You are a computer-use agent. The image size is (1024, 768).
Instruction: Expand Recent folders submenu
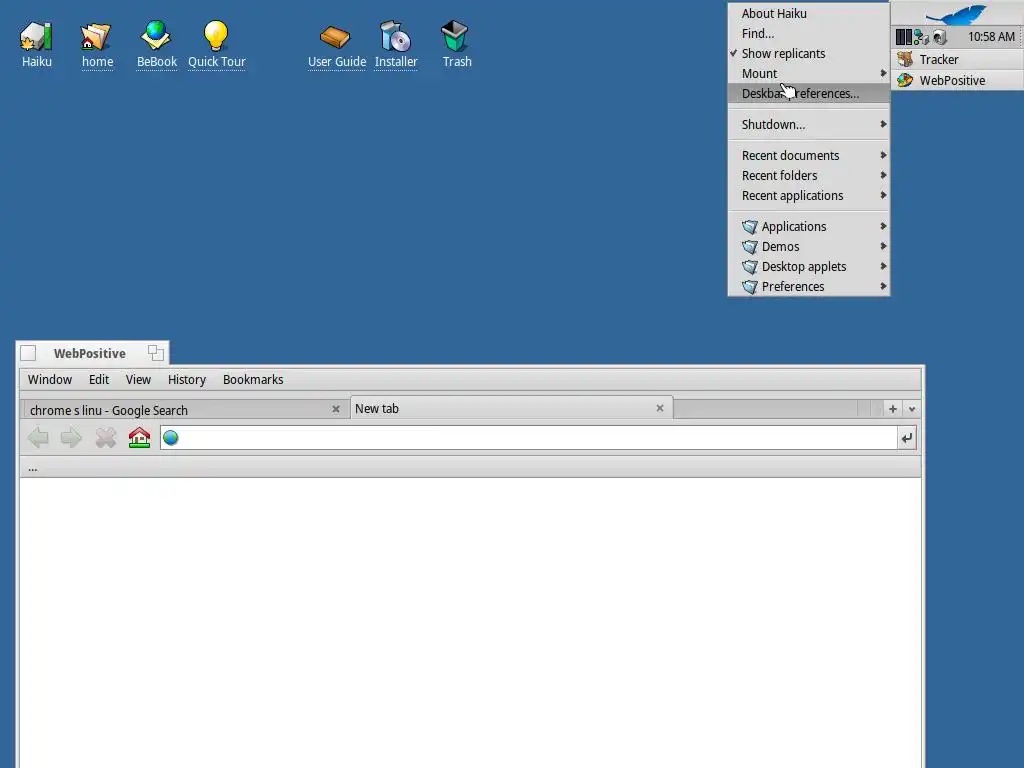pyautogui.click(x=808, y=176)
